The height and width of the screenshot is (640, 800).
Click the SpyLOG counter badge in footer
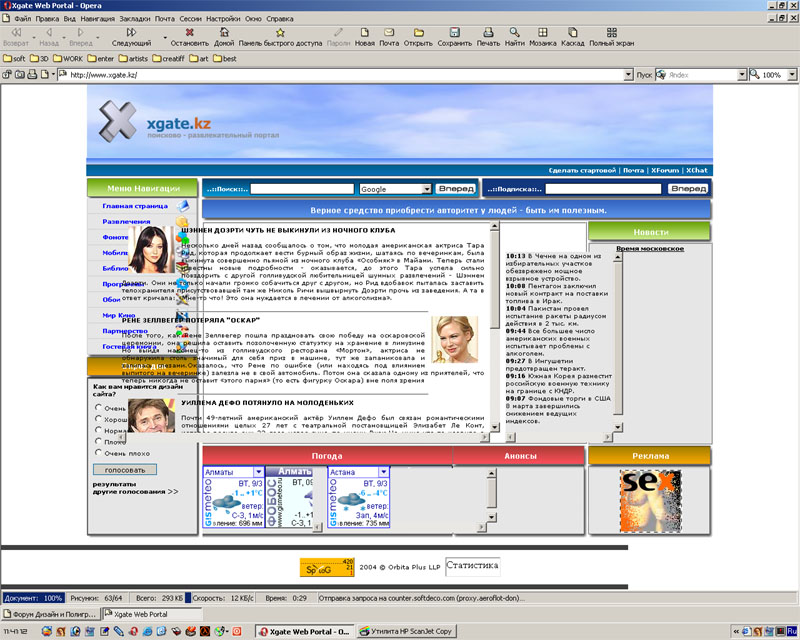coord(327,567)
